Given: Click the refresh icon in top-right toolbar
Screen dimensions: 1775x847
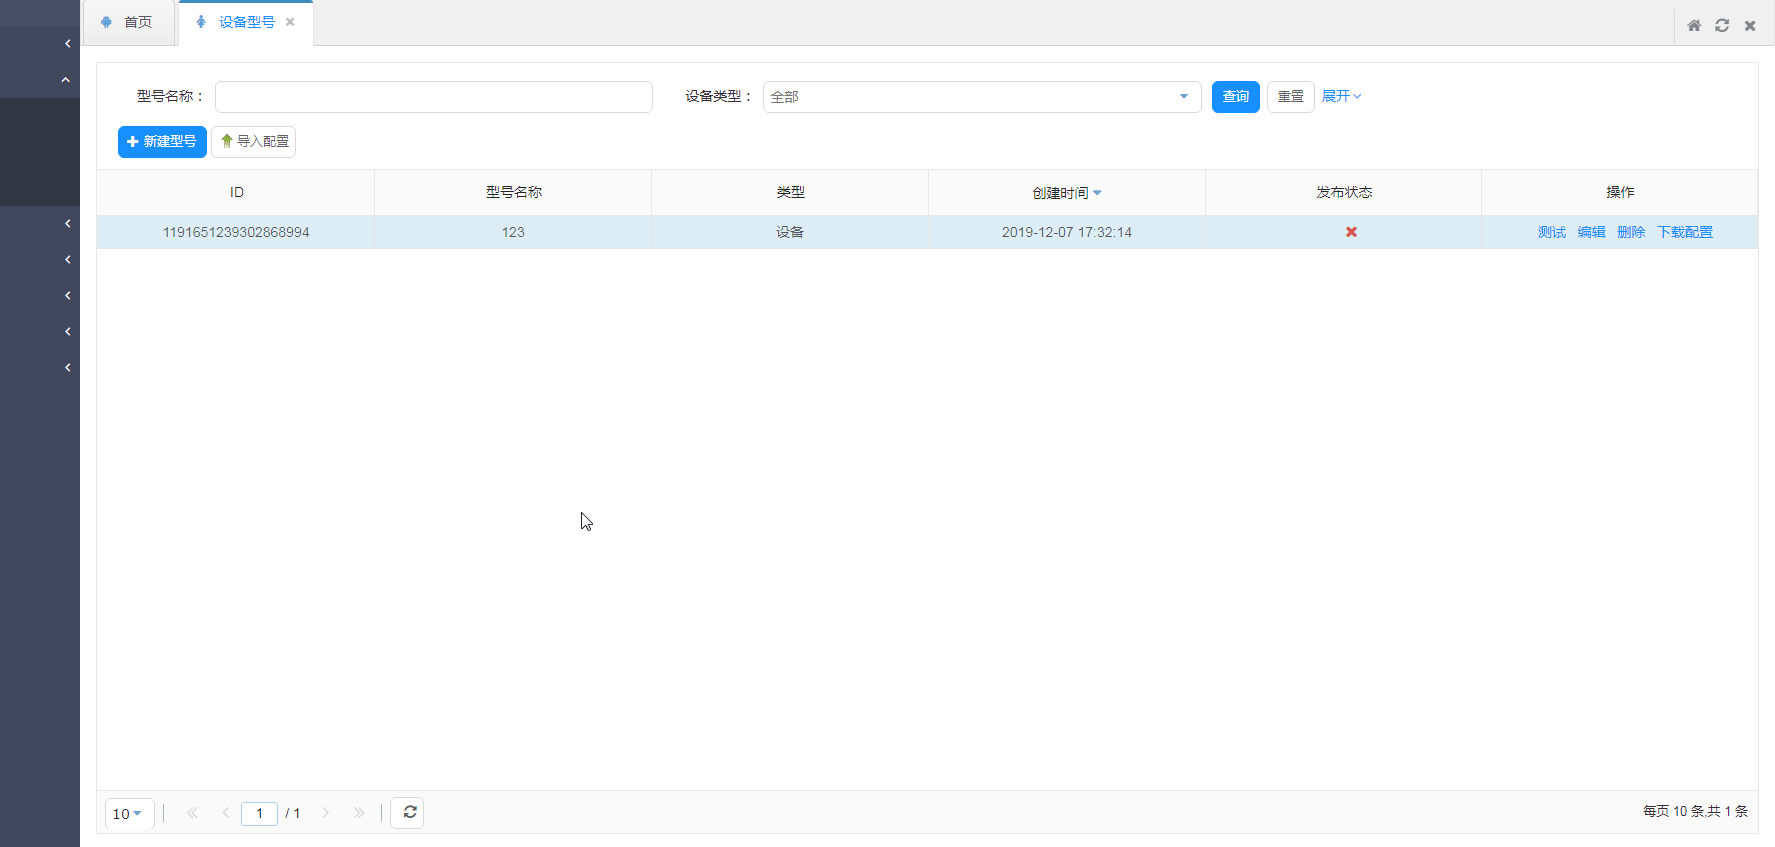Looking at the screenshot, I should point(1722,26).
